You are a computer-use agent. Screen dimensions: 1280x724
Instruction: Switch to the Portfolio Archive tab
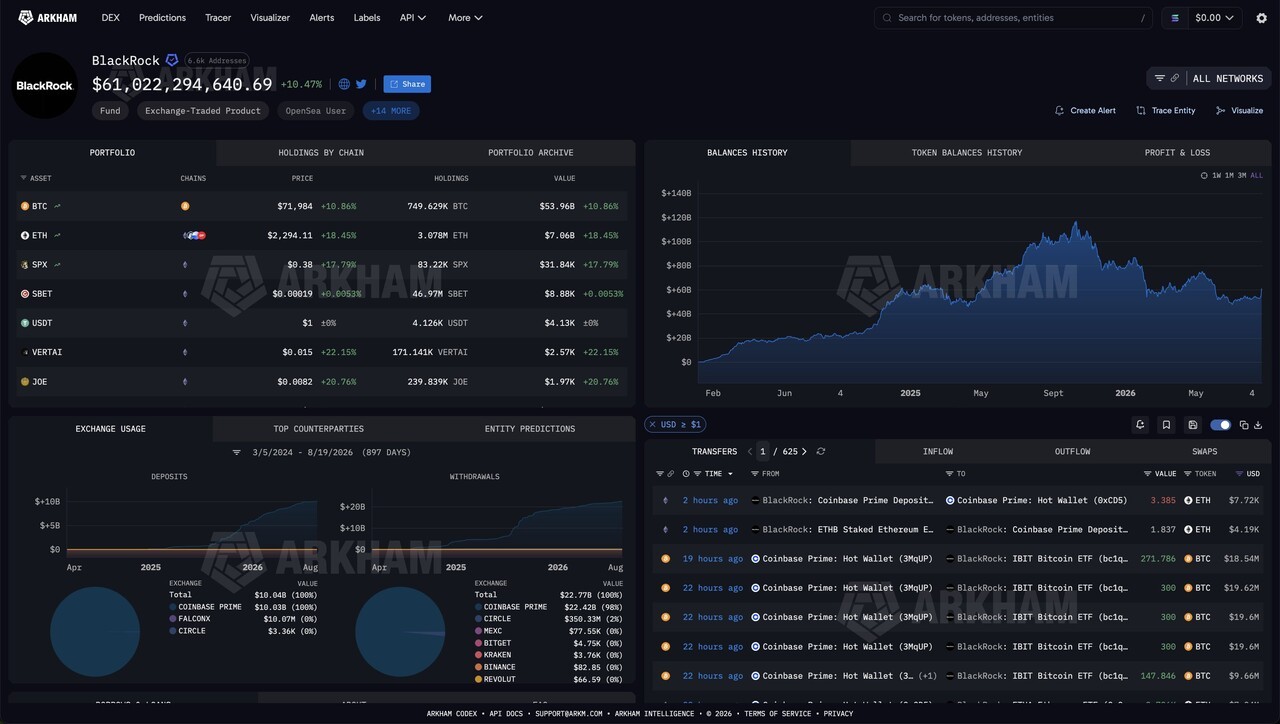pos(531,153)
